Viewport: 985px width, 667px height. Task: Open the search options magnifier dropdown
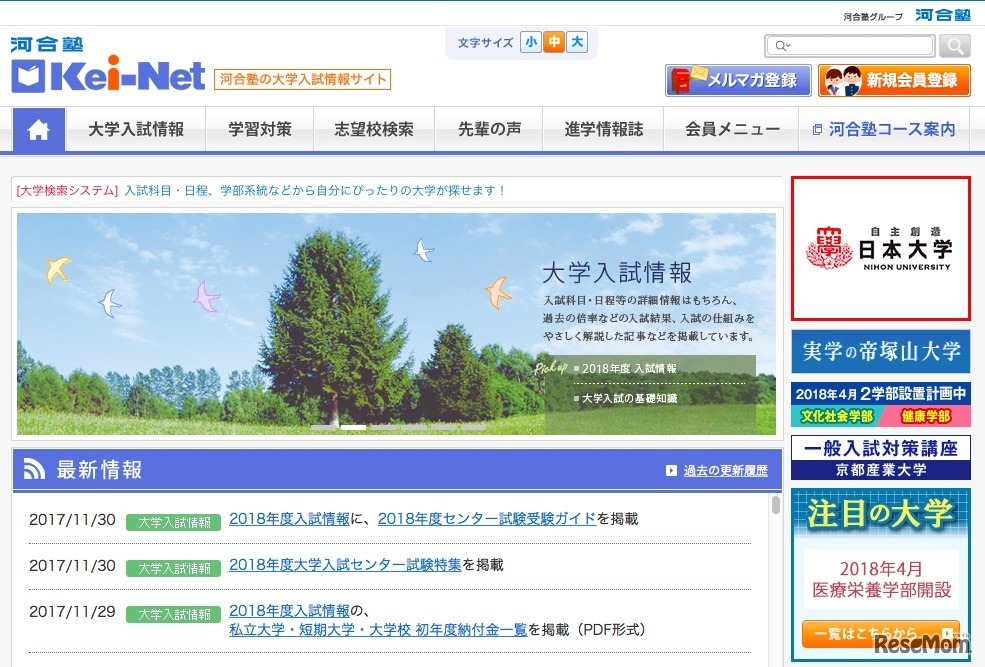783,46
